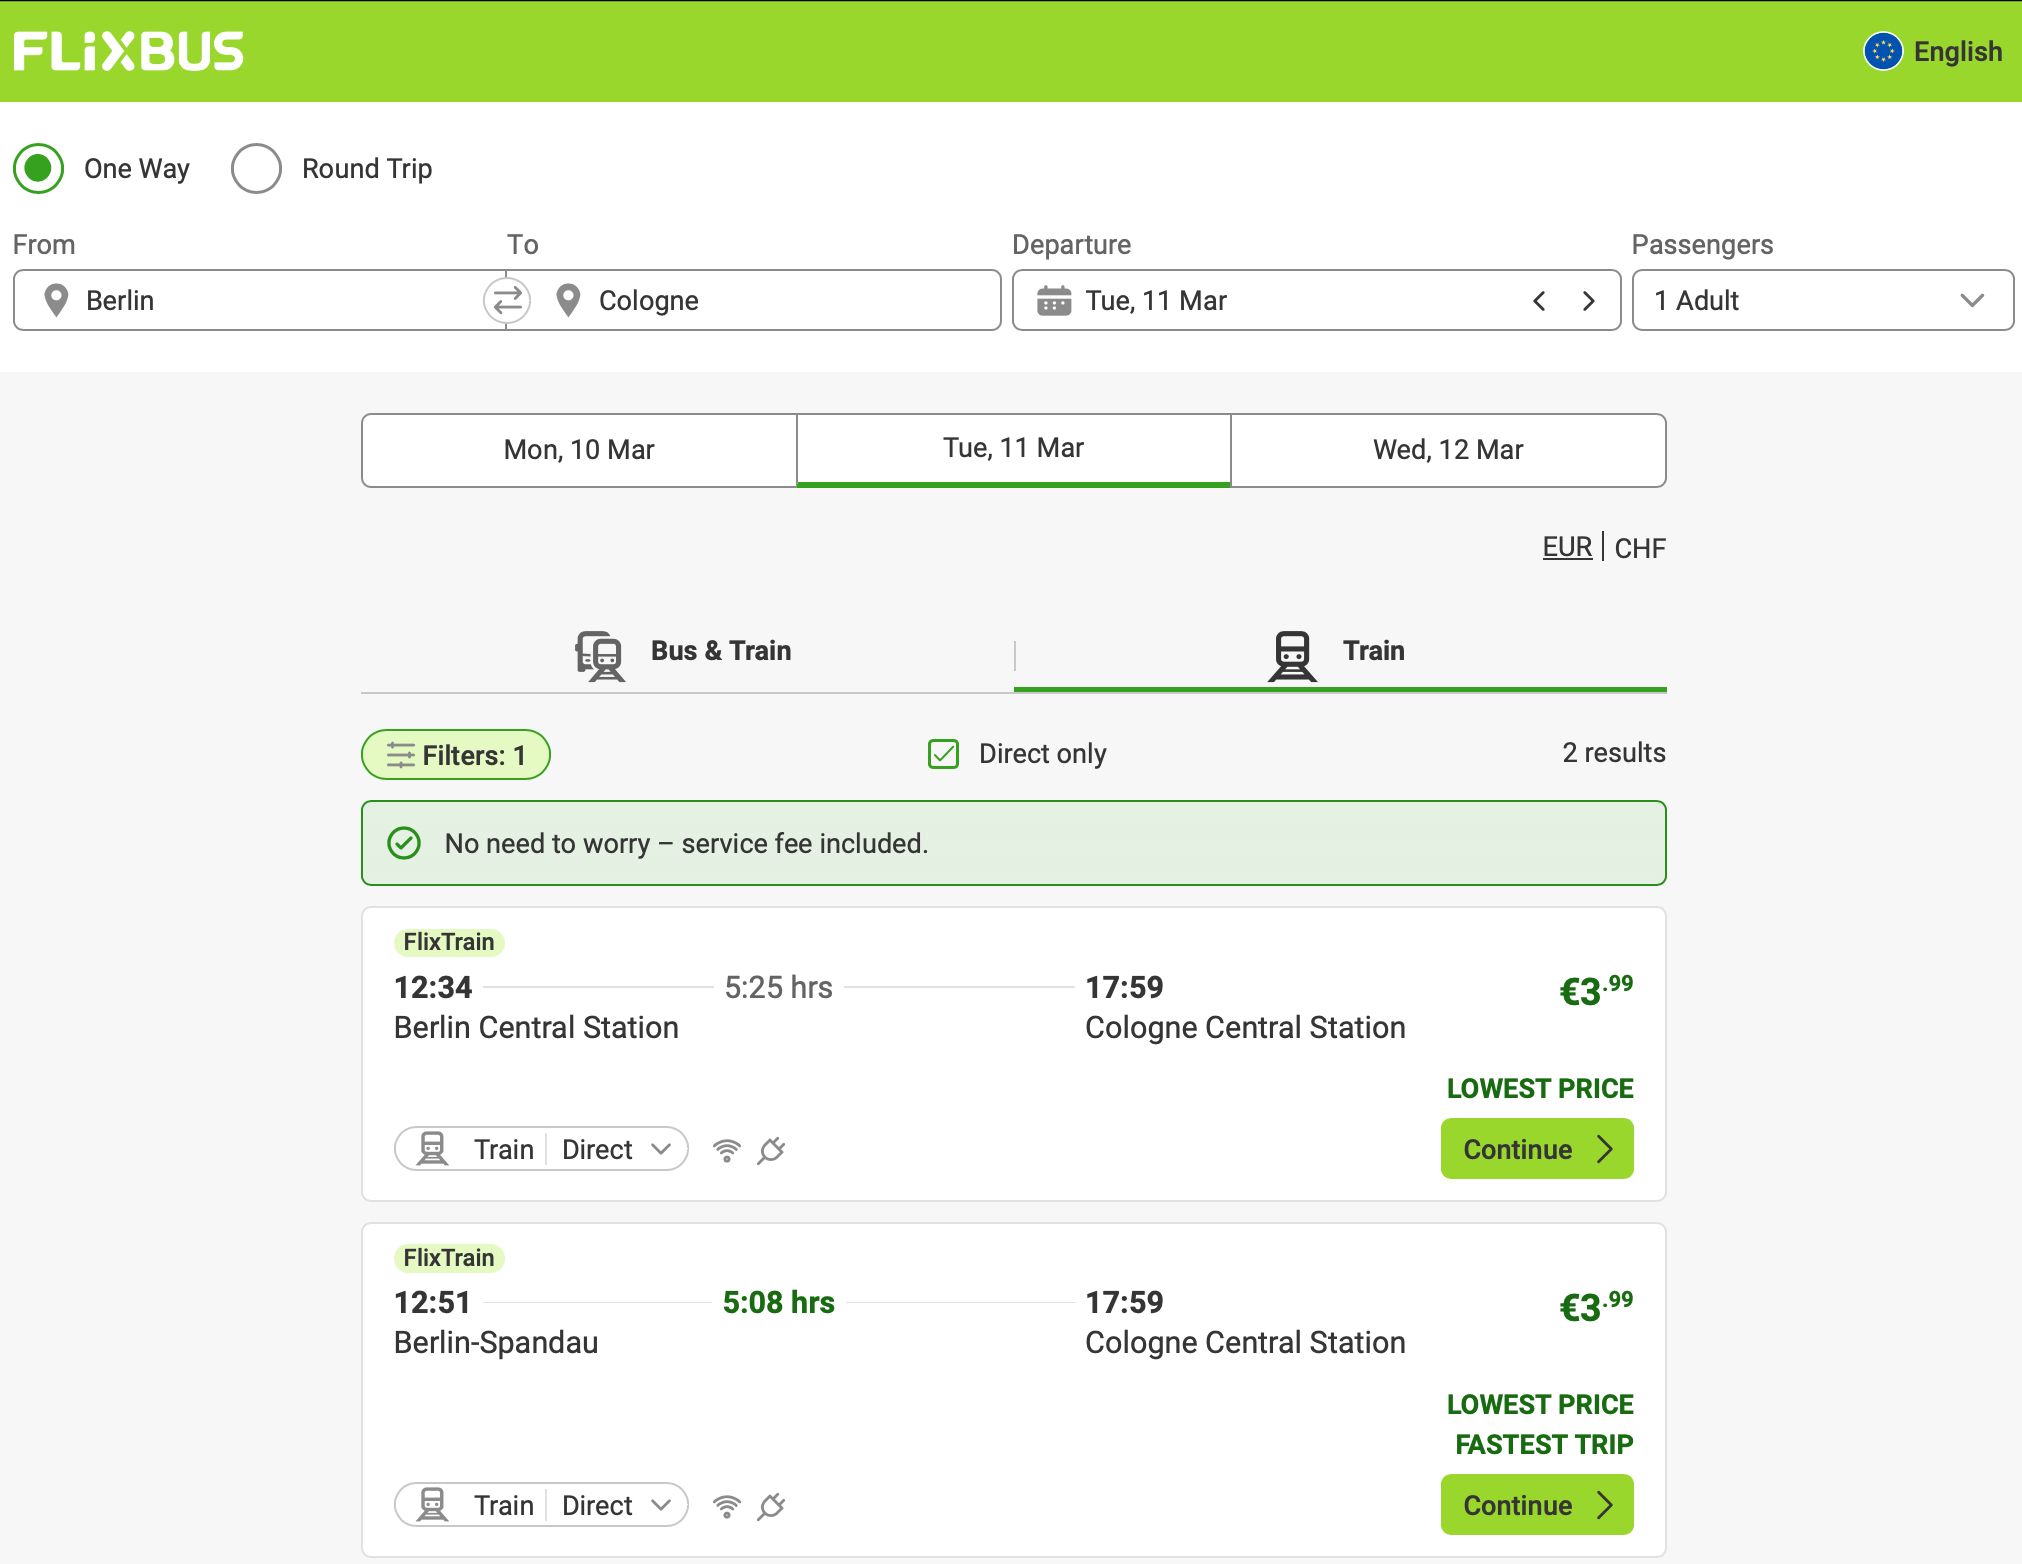The height and width of the screenshot is (1564, 2022).
Task: Choose EUR currency
Action: [x=1567, y=547]
